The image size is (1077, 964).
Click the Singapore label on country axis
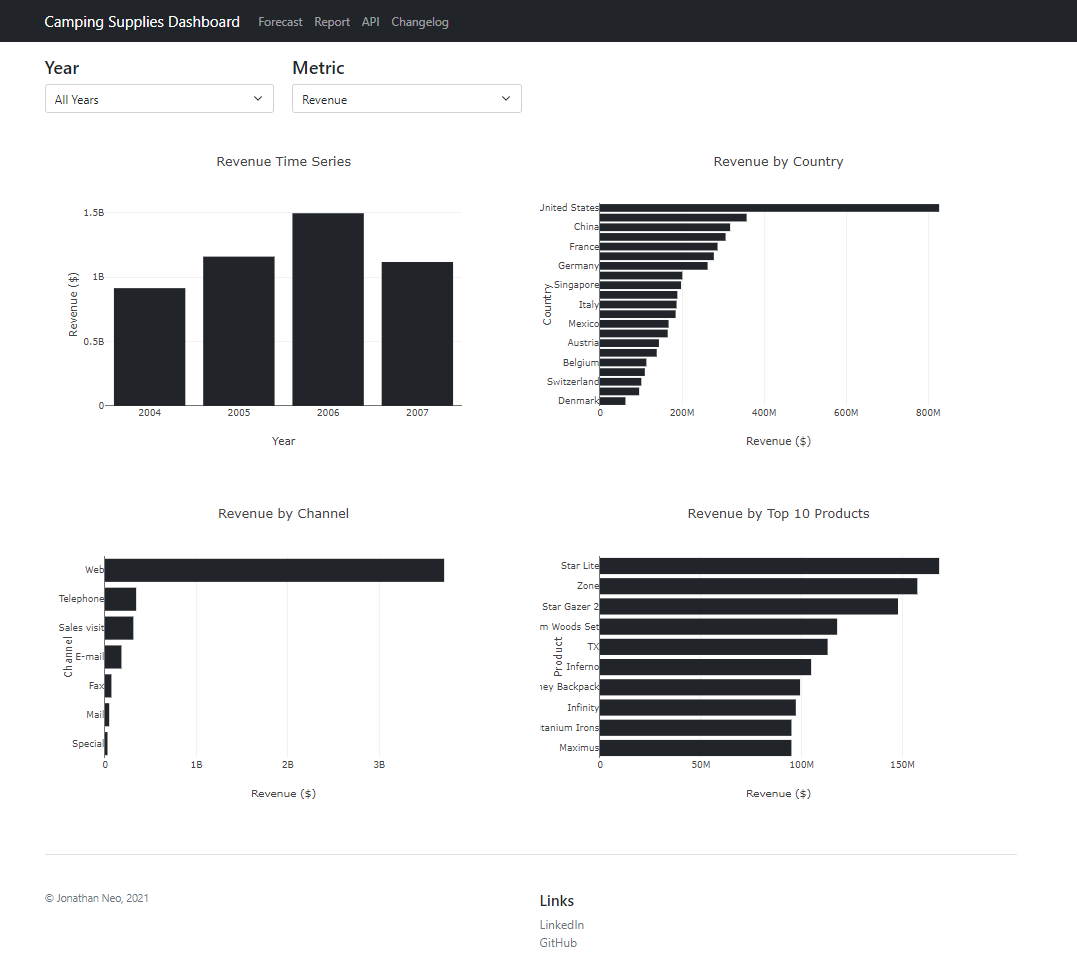pyautogui.click(x=576, y=284)
